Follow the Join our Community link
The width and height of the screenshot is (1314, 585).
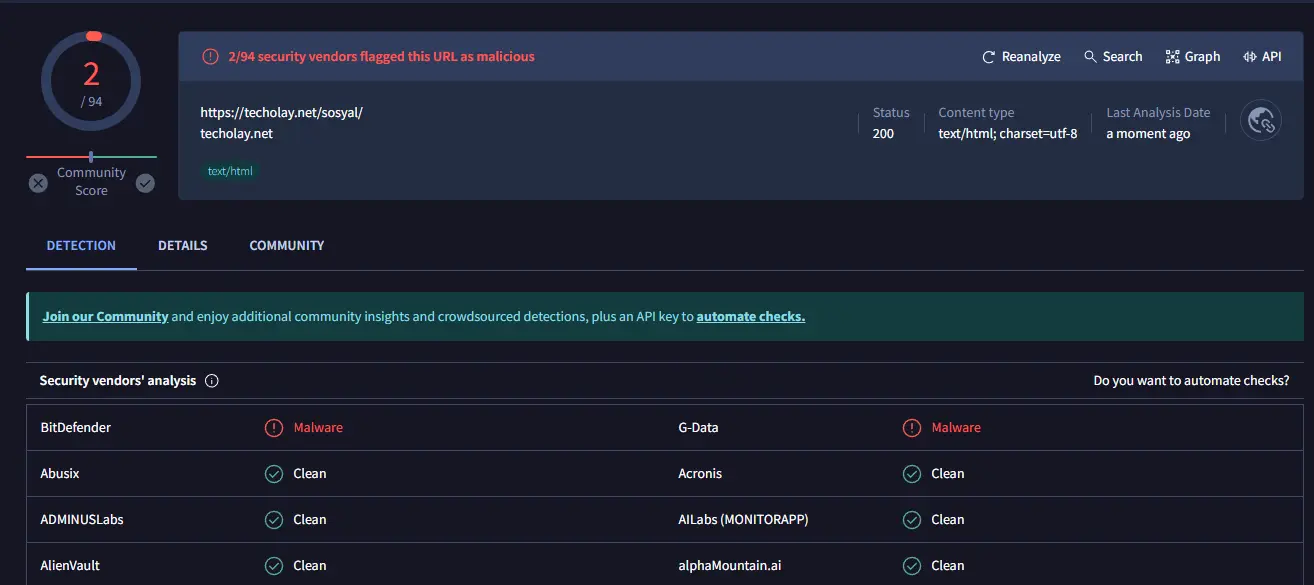(x=105, y=316)
